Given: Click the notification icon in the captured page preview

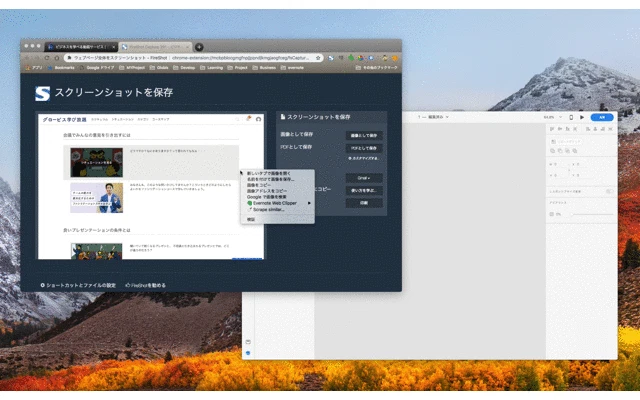Looking at the screenshot, I should pyautogui.click(x=249, y=119).
